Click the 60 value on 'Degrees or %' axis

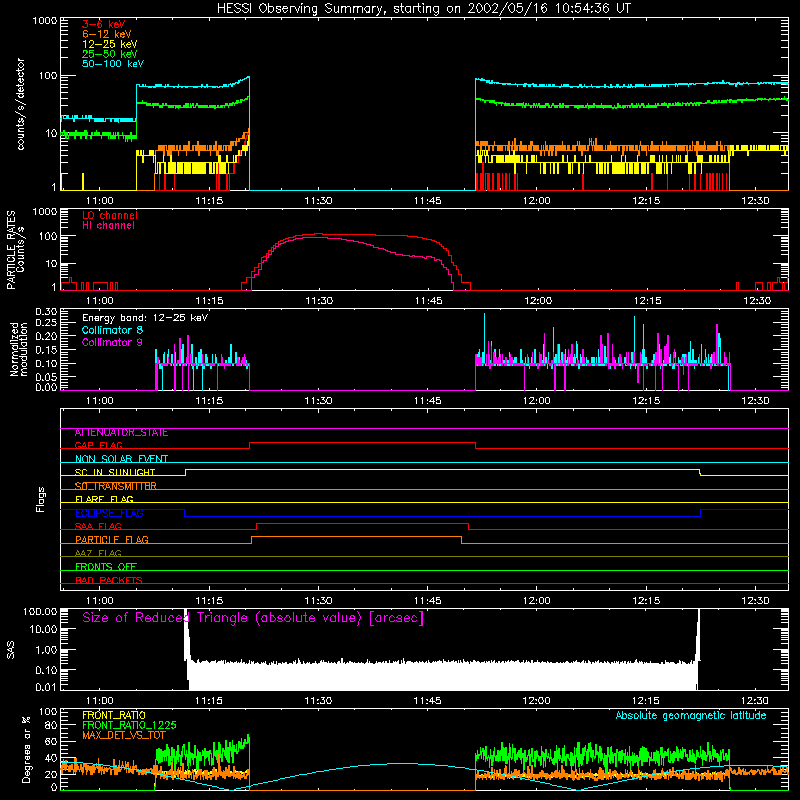(51, 741)
